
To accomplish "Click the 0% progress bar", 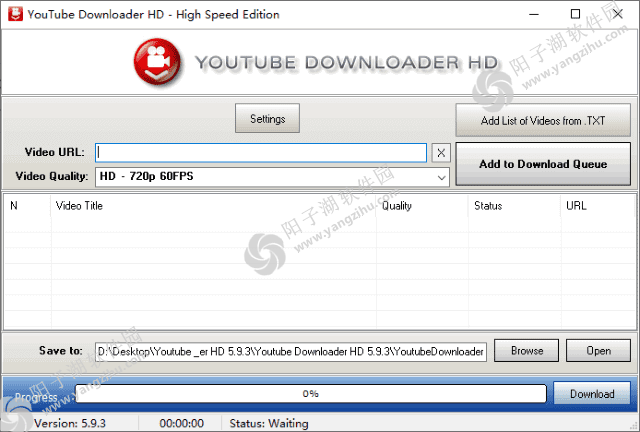I will pos(311,394).
